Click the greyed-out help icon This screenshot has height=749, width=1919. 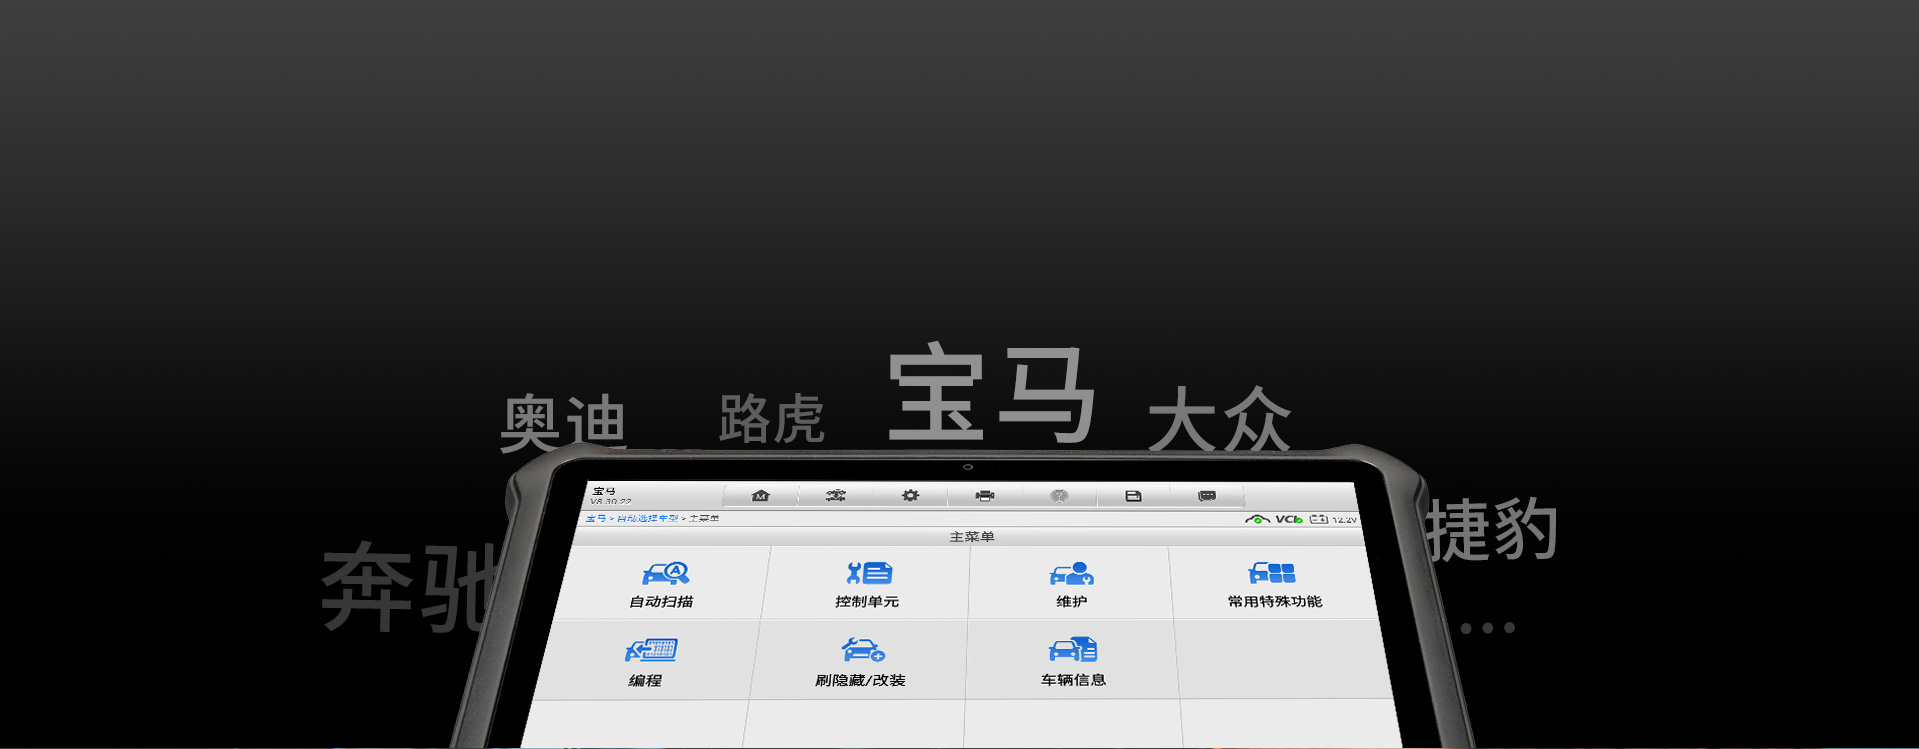click(x=1059, y=496)
